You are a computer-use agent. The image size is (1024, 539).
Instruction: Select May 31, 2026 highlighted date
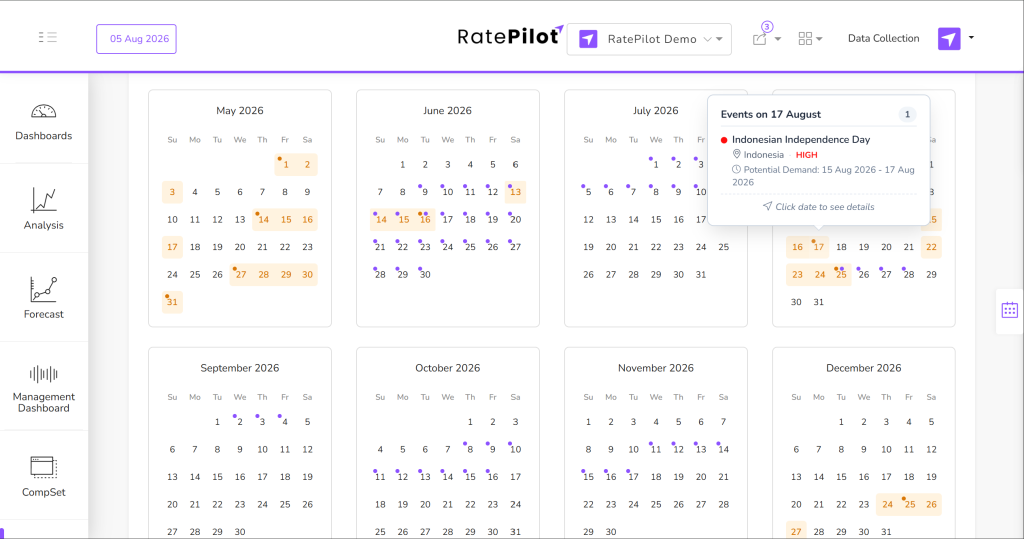[172, 302]
